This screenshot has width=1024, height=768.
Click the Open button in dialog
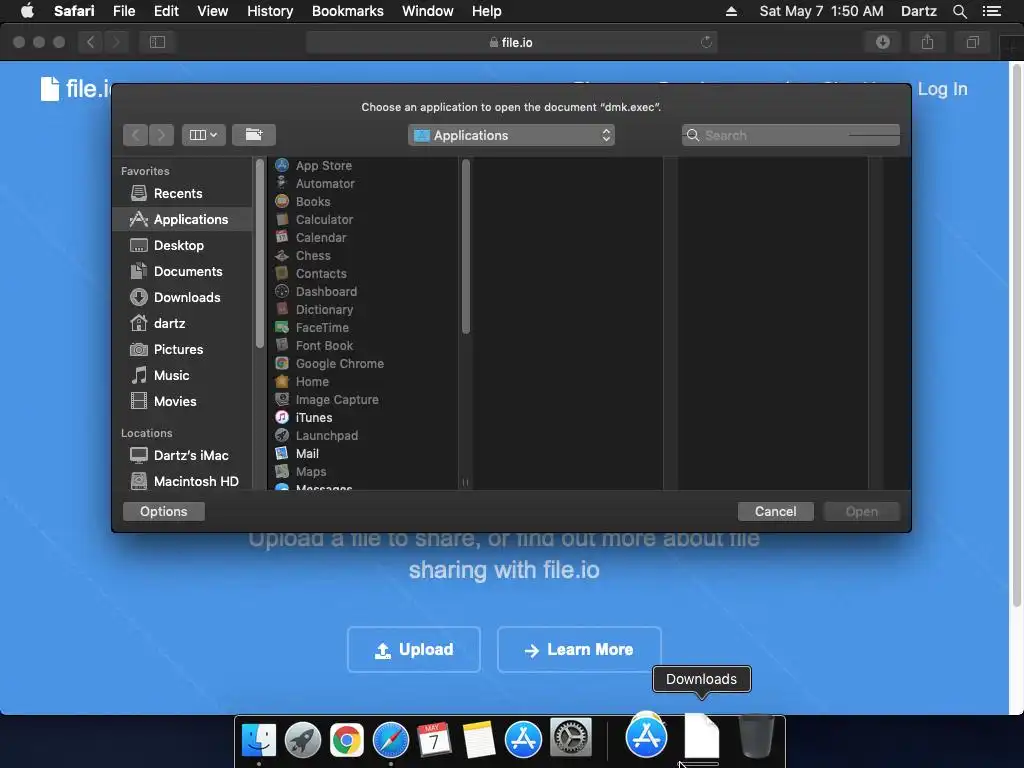861,511
